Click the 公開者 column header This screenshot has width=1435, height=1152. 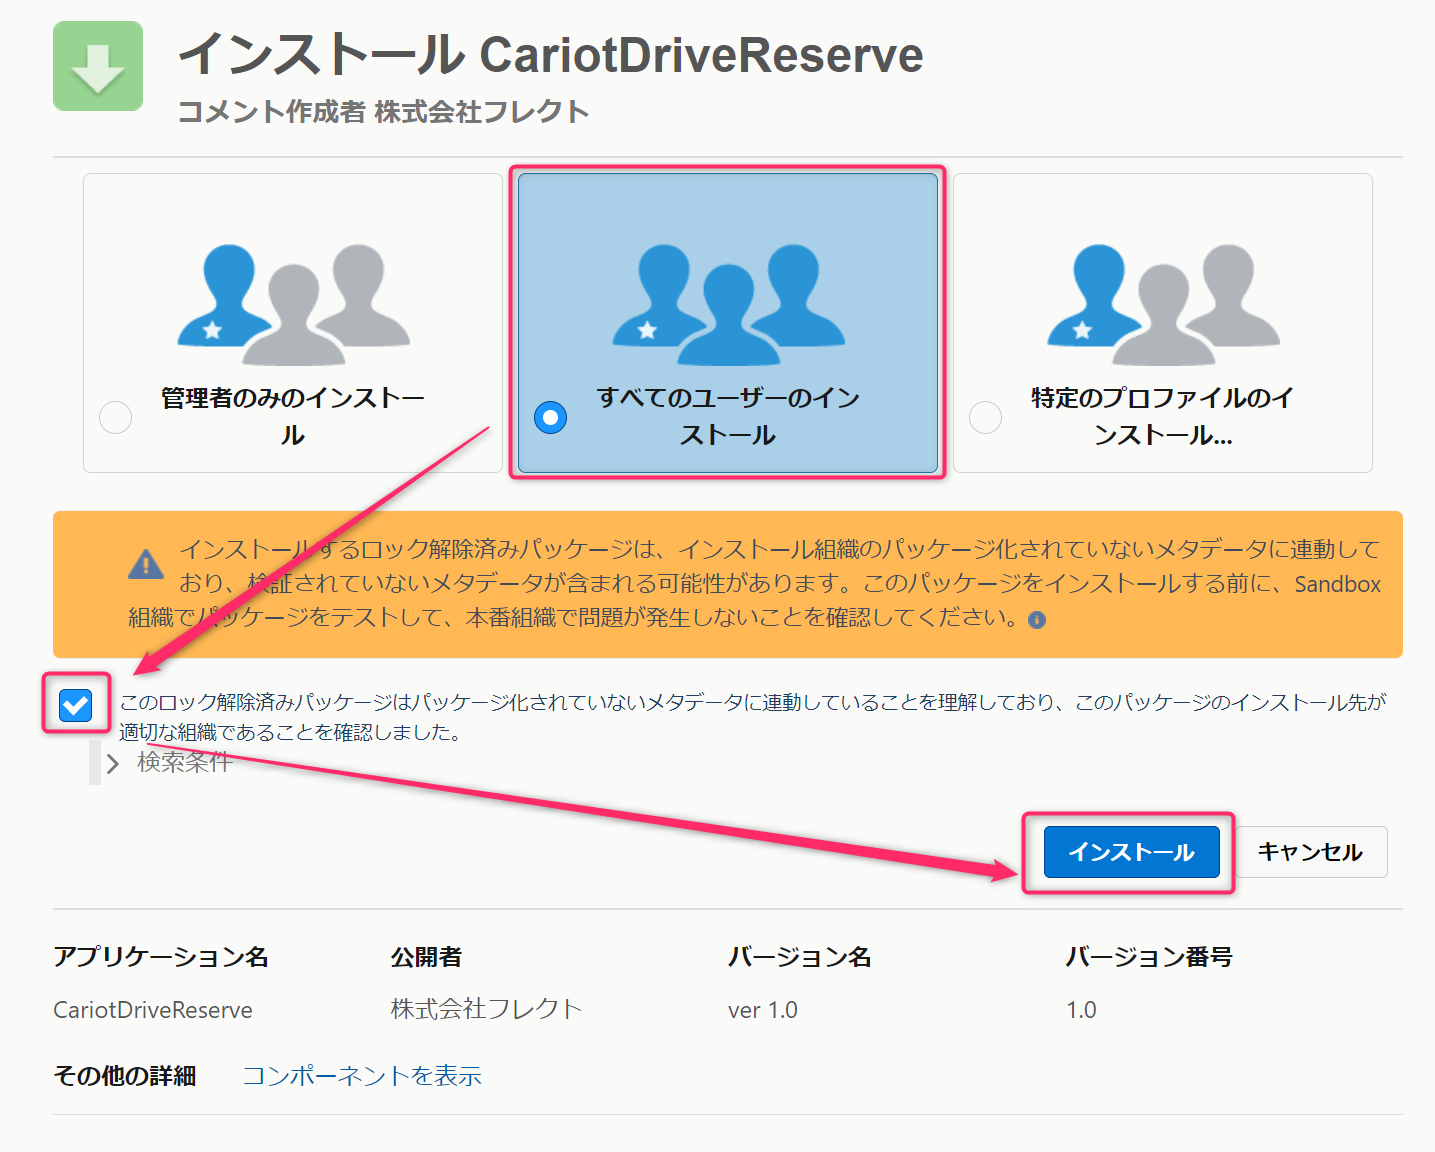coord(426,957)
